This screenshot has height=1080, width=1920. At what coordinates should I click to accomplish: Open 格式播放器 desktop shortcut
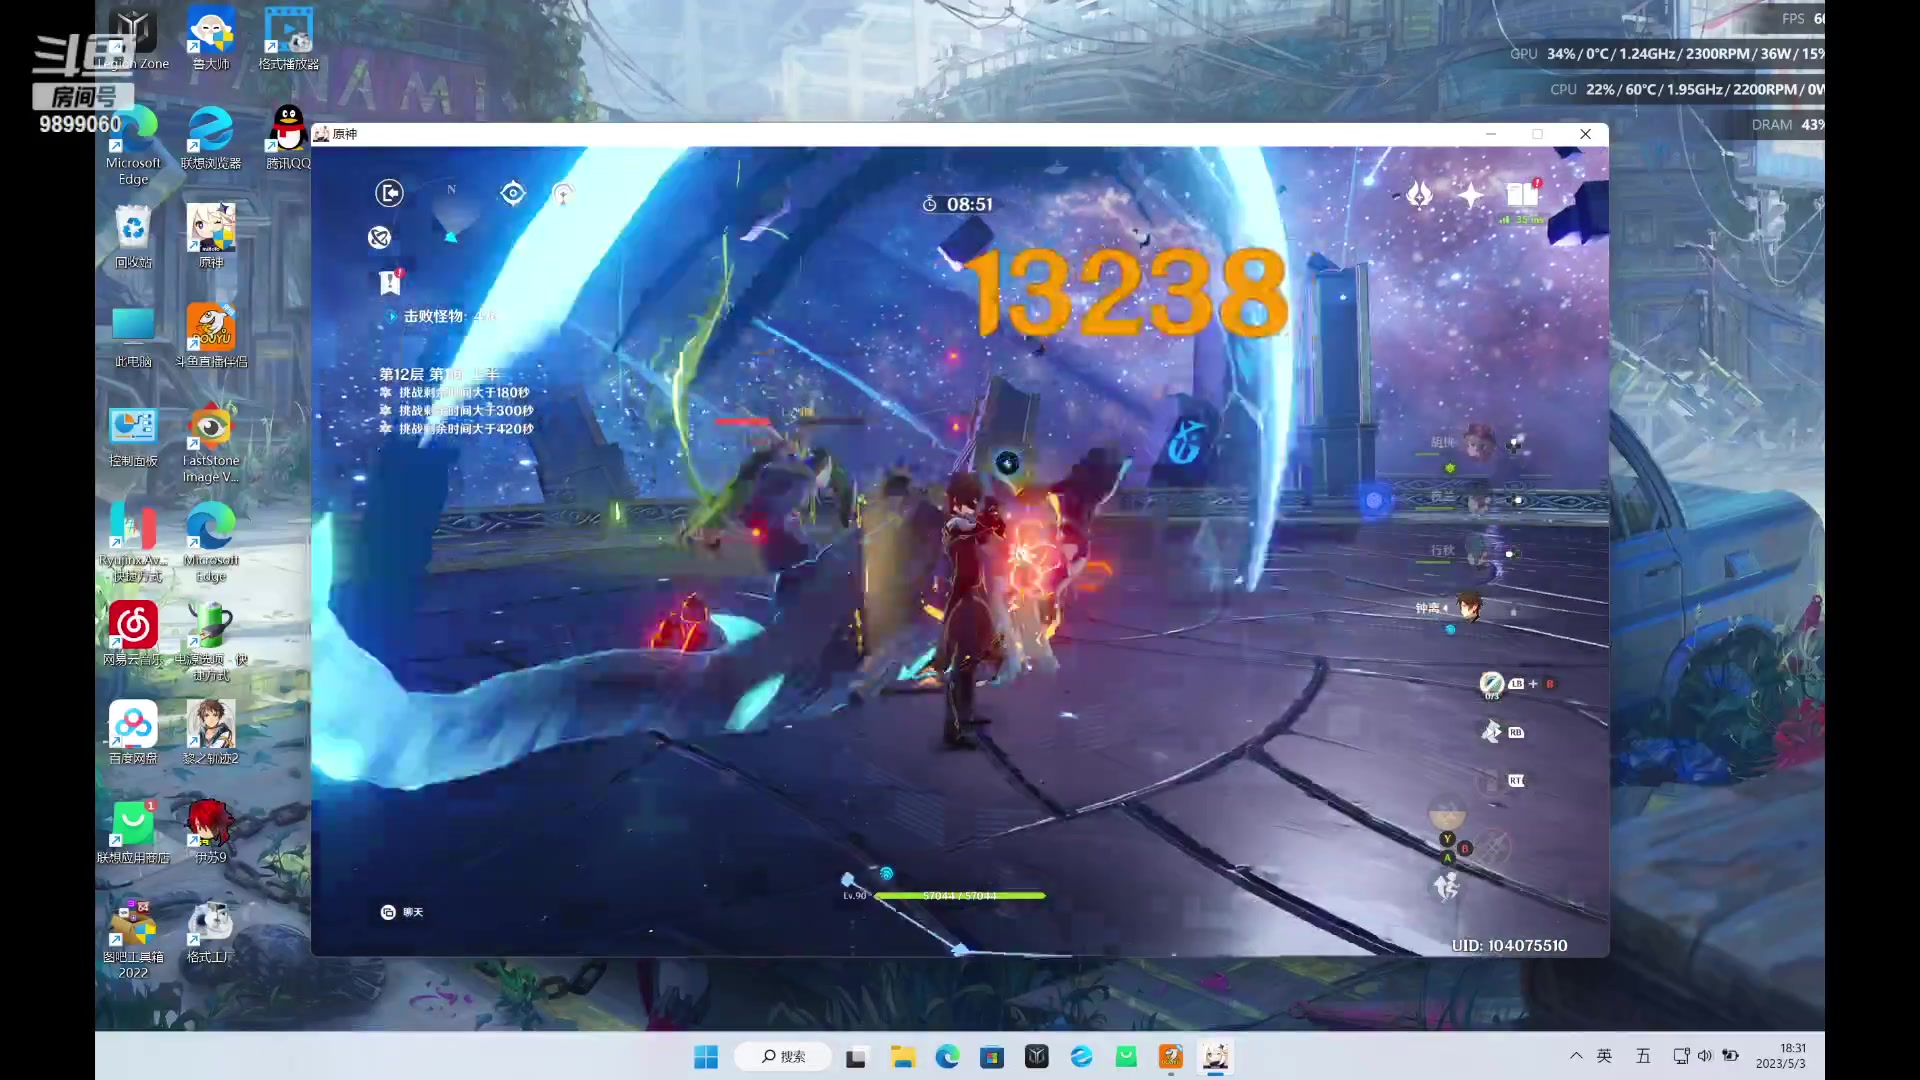click(289, 39)
